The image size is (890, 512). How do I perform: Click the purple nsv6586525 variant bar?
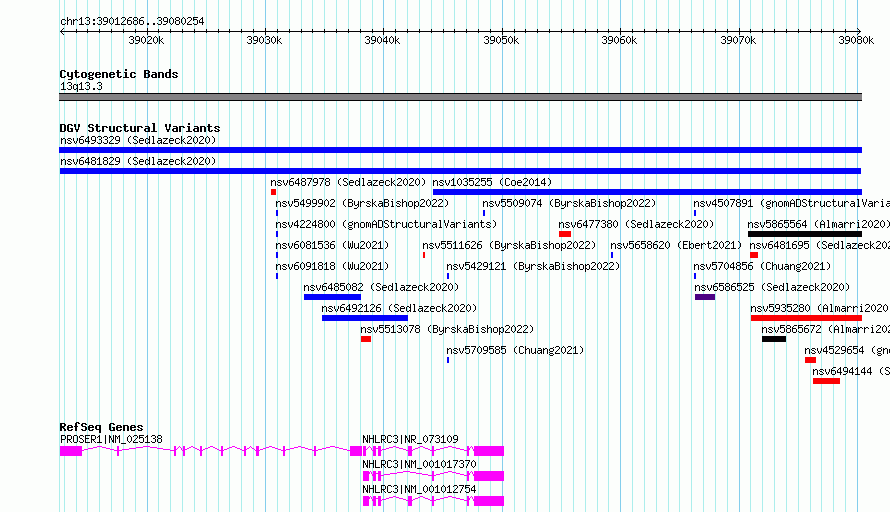coord(705,297)
